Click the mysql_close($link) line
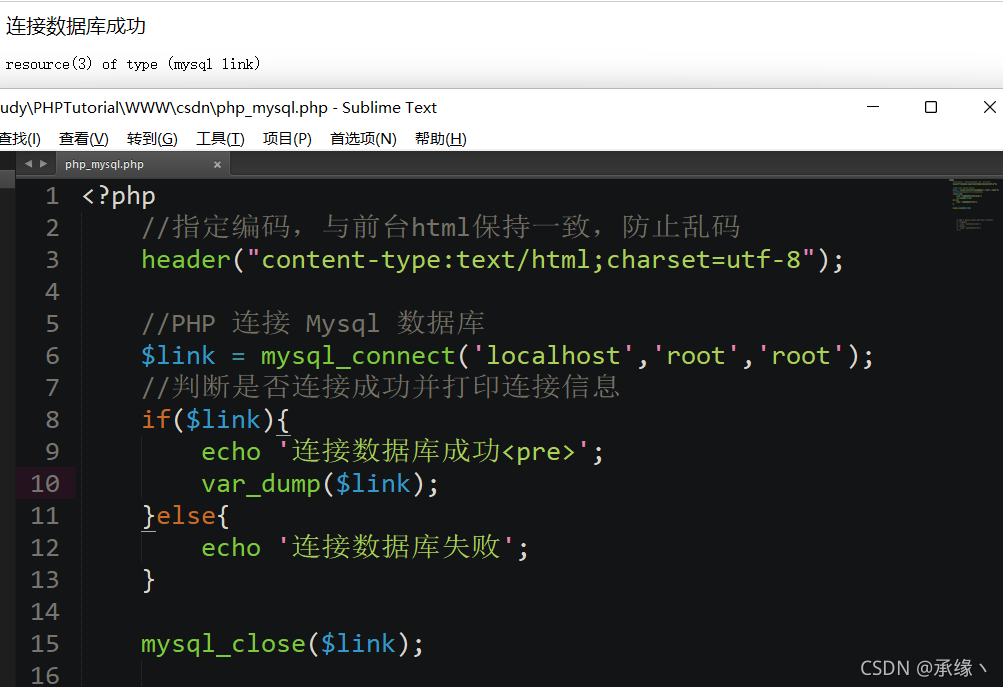1003x687 pixels. click(x=282, y=644)
